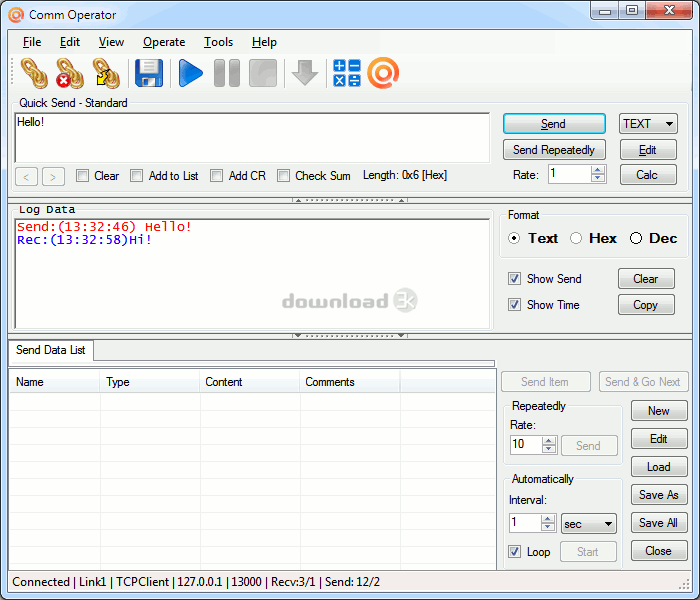Toggle the Check Sum checkbox
The width and height of the screenshot is (700, 600).
tap(284, 176)
